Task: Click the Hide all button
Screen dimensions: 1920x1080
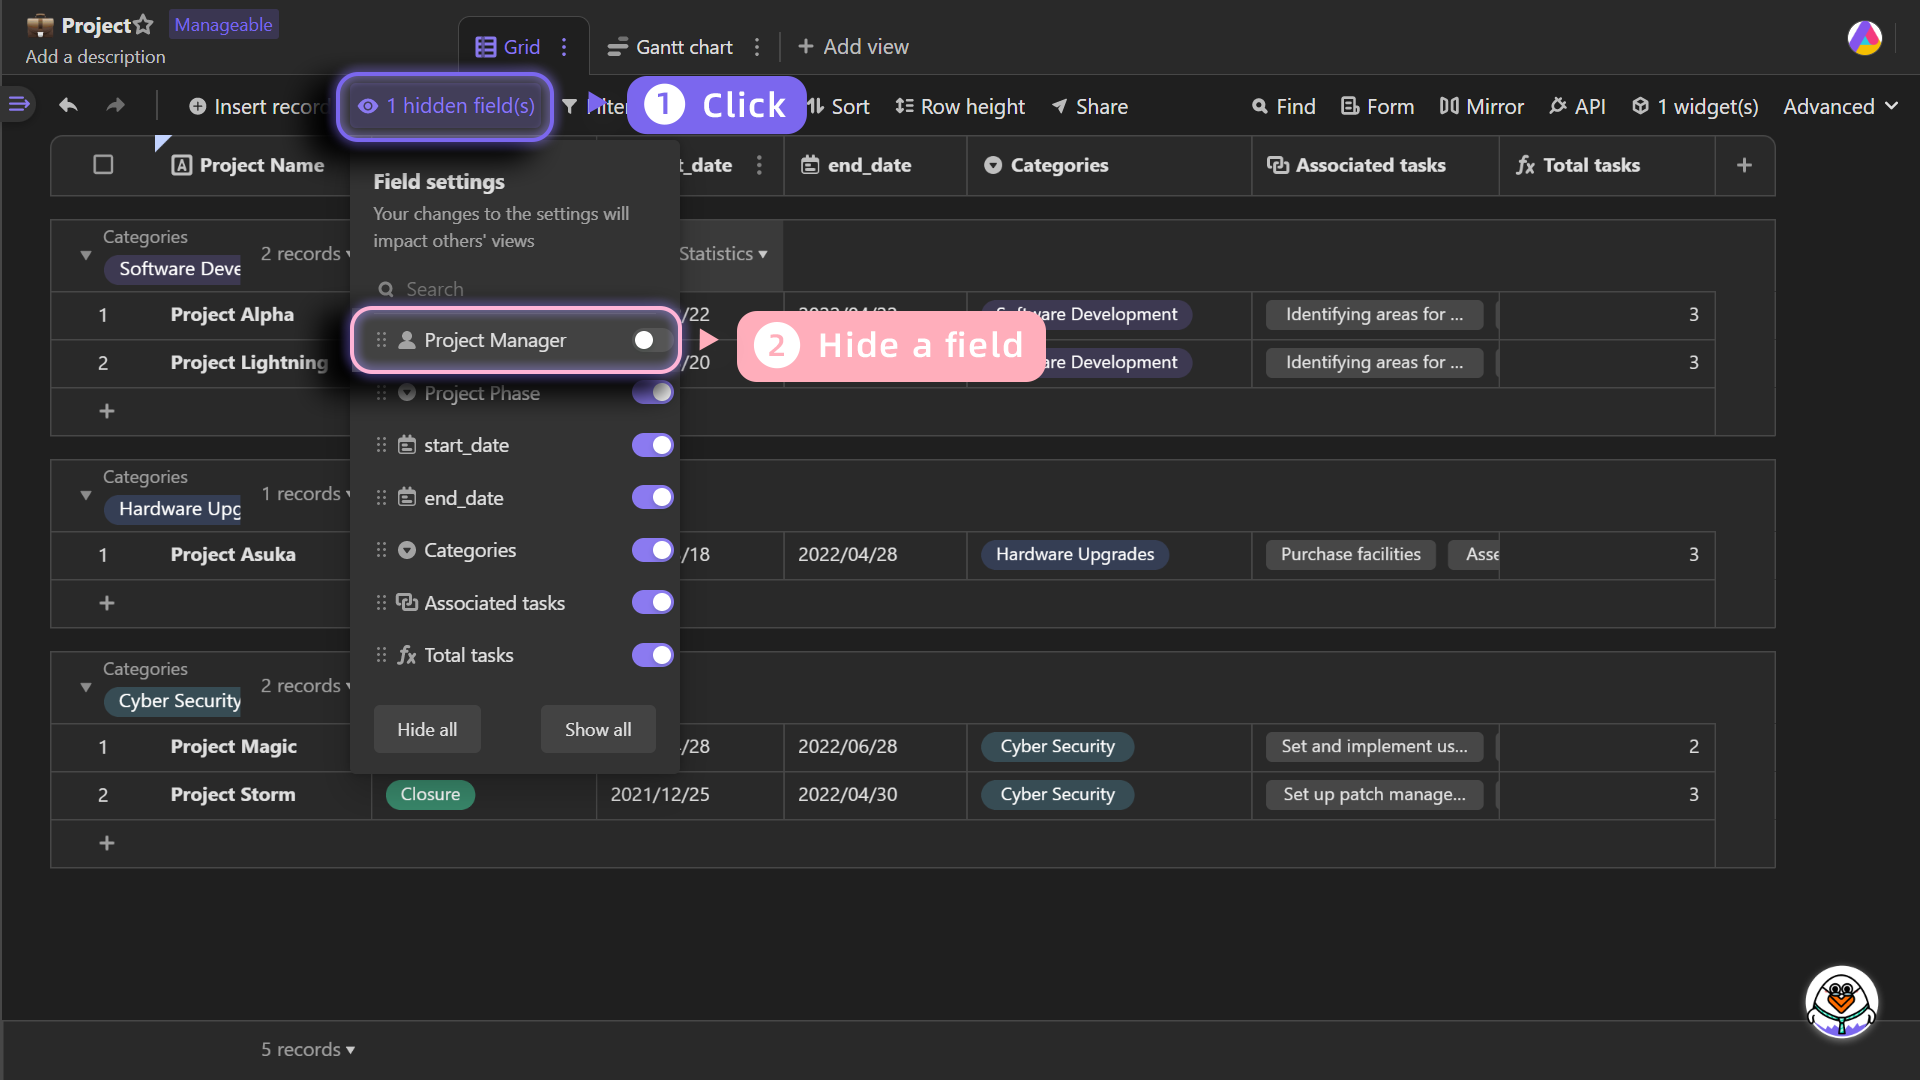Action: tap(427, 729)
